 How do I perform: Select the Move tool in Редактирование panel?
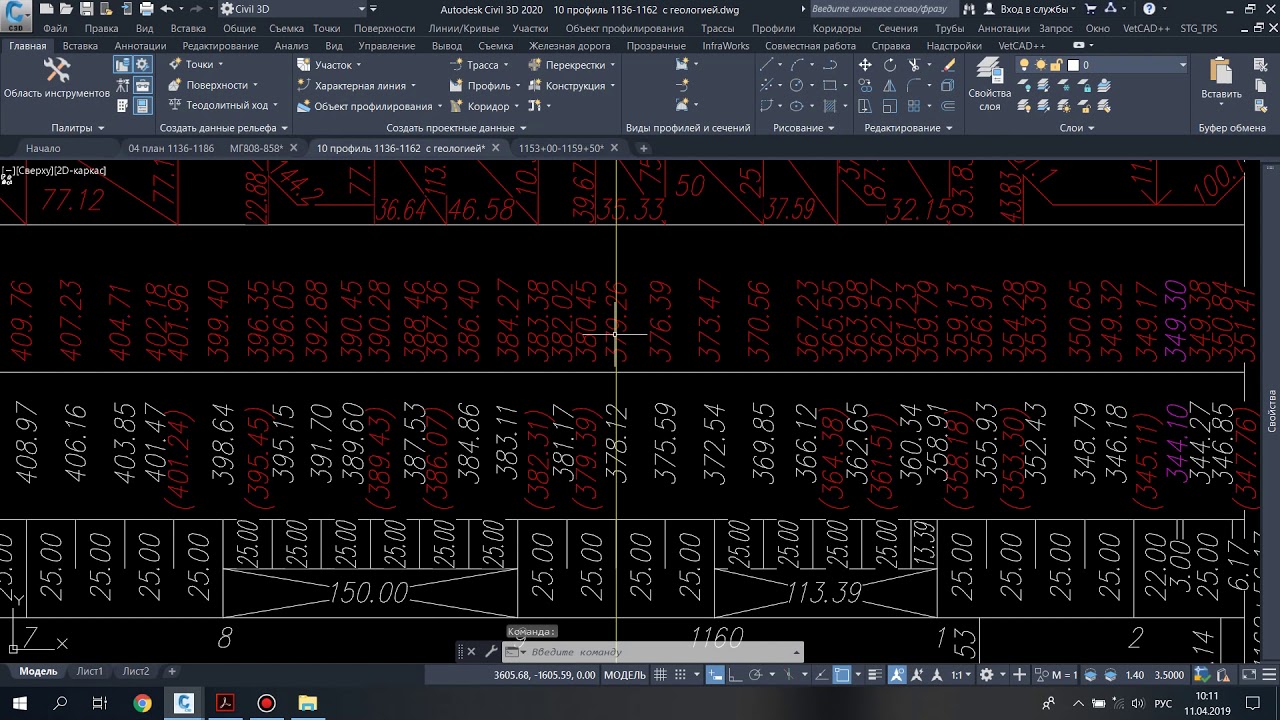865,65
